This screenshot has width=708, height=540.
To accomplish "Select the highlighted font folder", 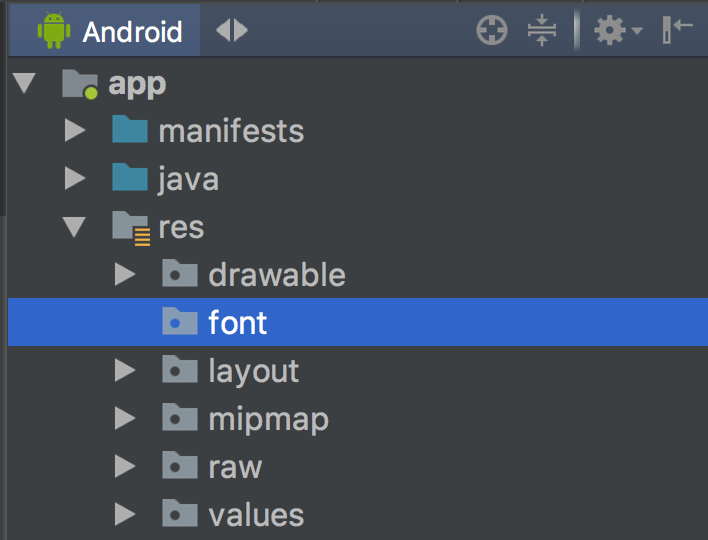I will [x=358, y=322].
